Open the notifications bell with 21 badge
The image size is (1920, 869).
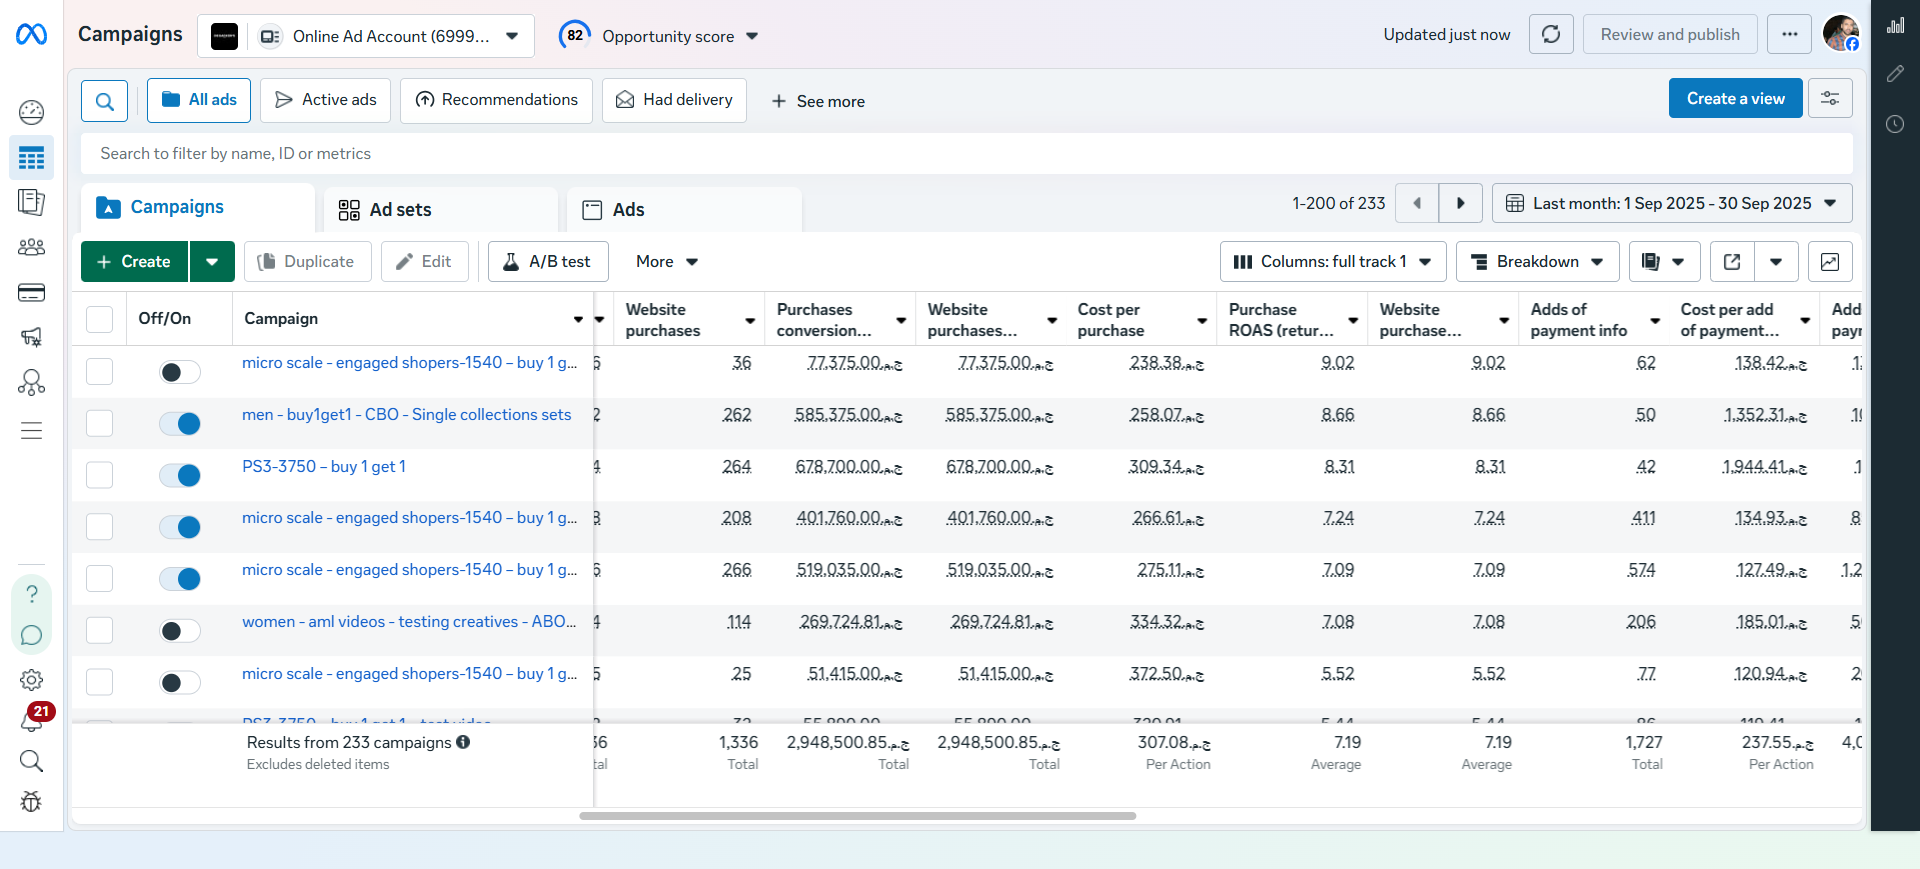click(x=32, y=718)
